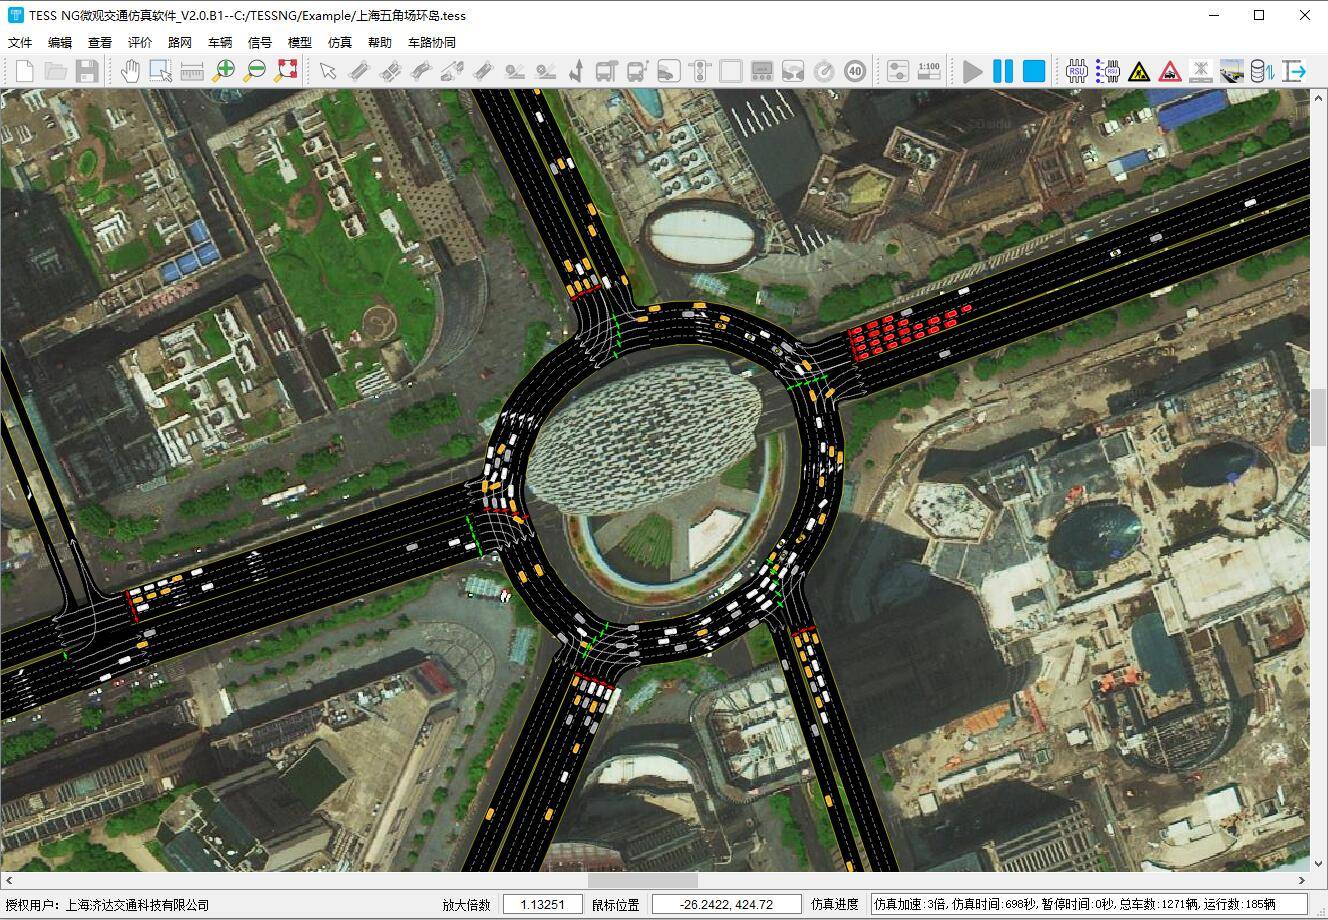Click the 放大倍数 zoom factor field
The height and width of the screenshot is (920, 1328).
pos(542,904)
